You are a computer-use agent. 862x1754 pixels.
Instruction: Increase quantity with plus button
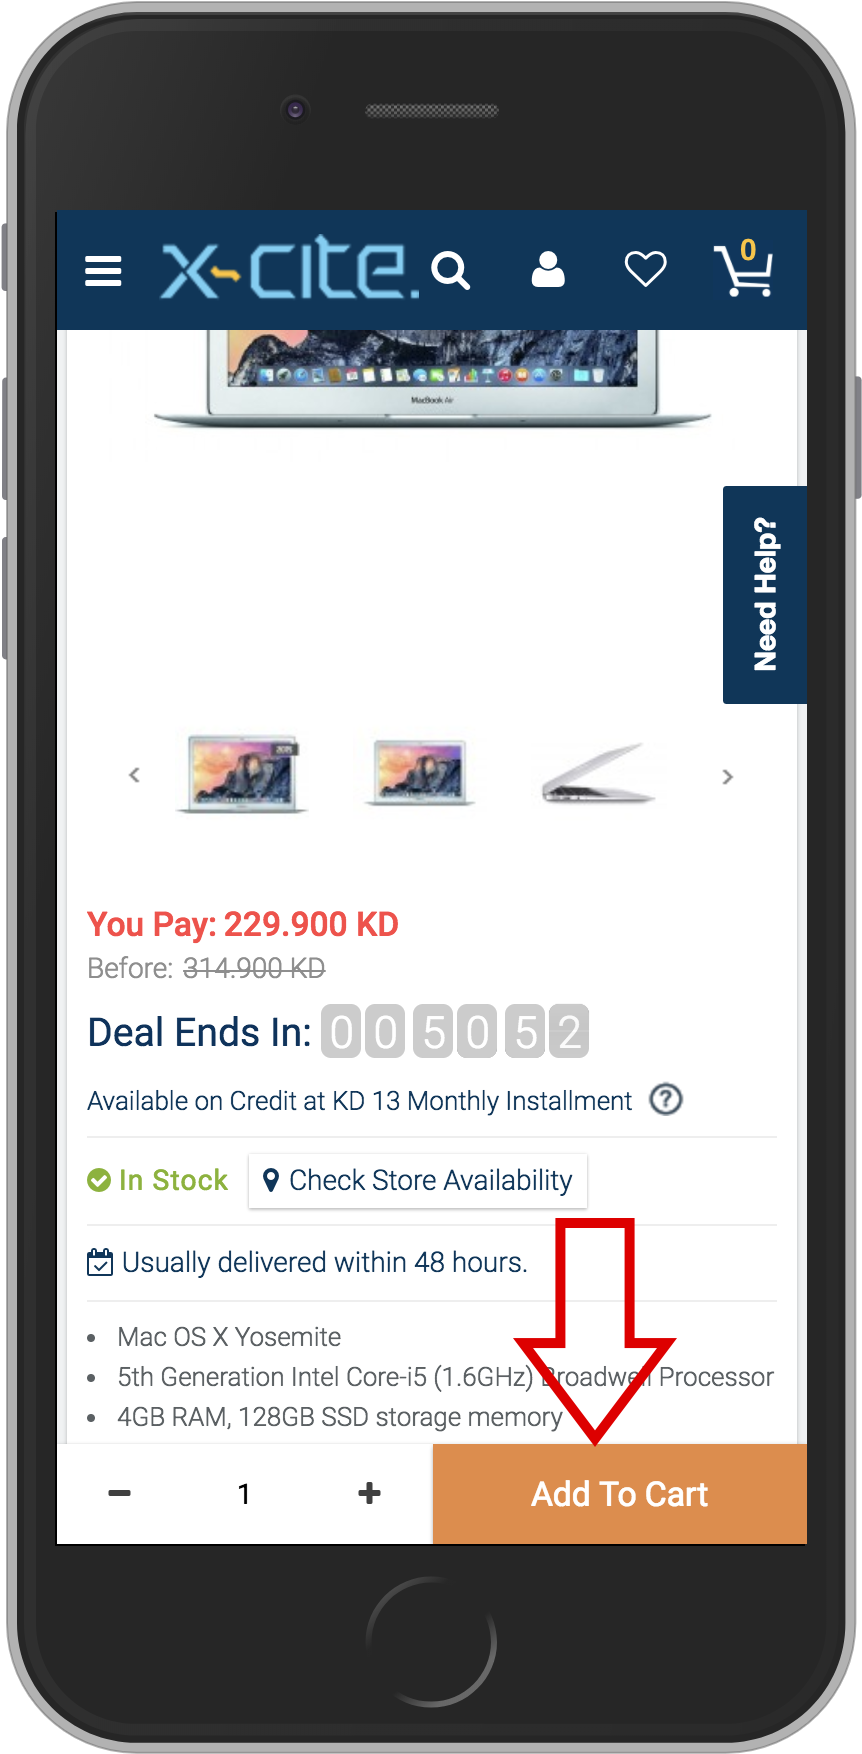click(x=369, y=1493)
